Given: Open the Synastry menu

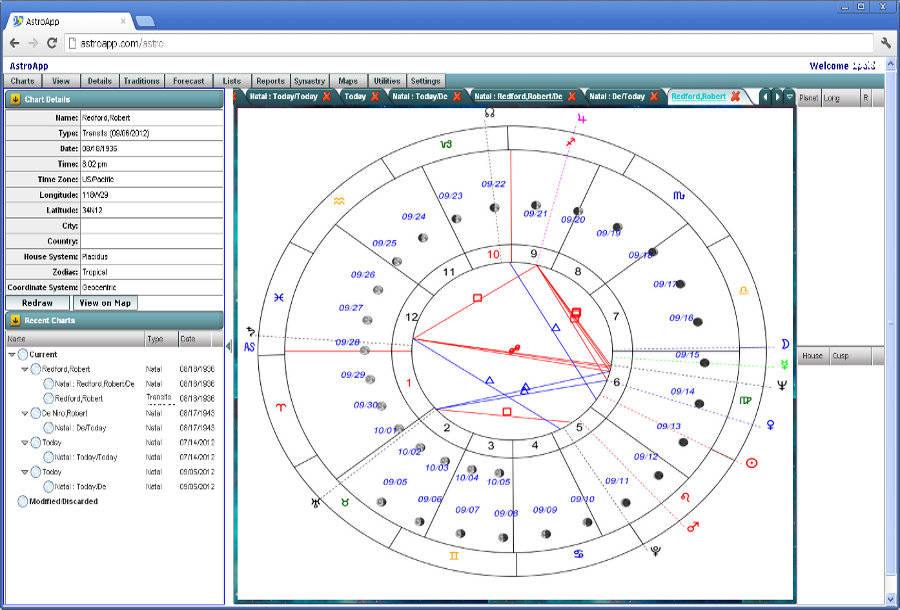Looking at the screenshot, I should [309, 81].
